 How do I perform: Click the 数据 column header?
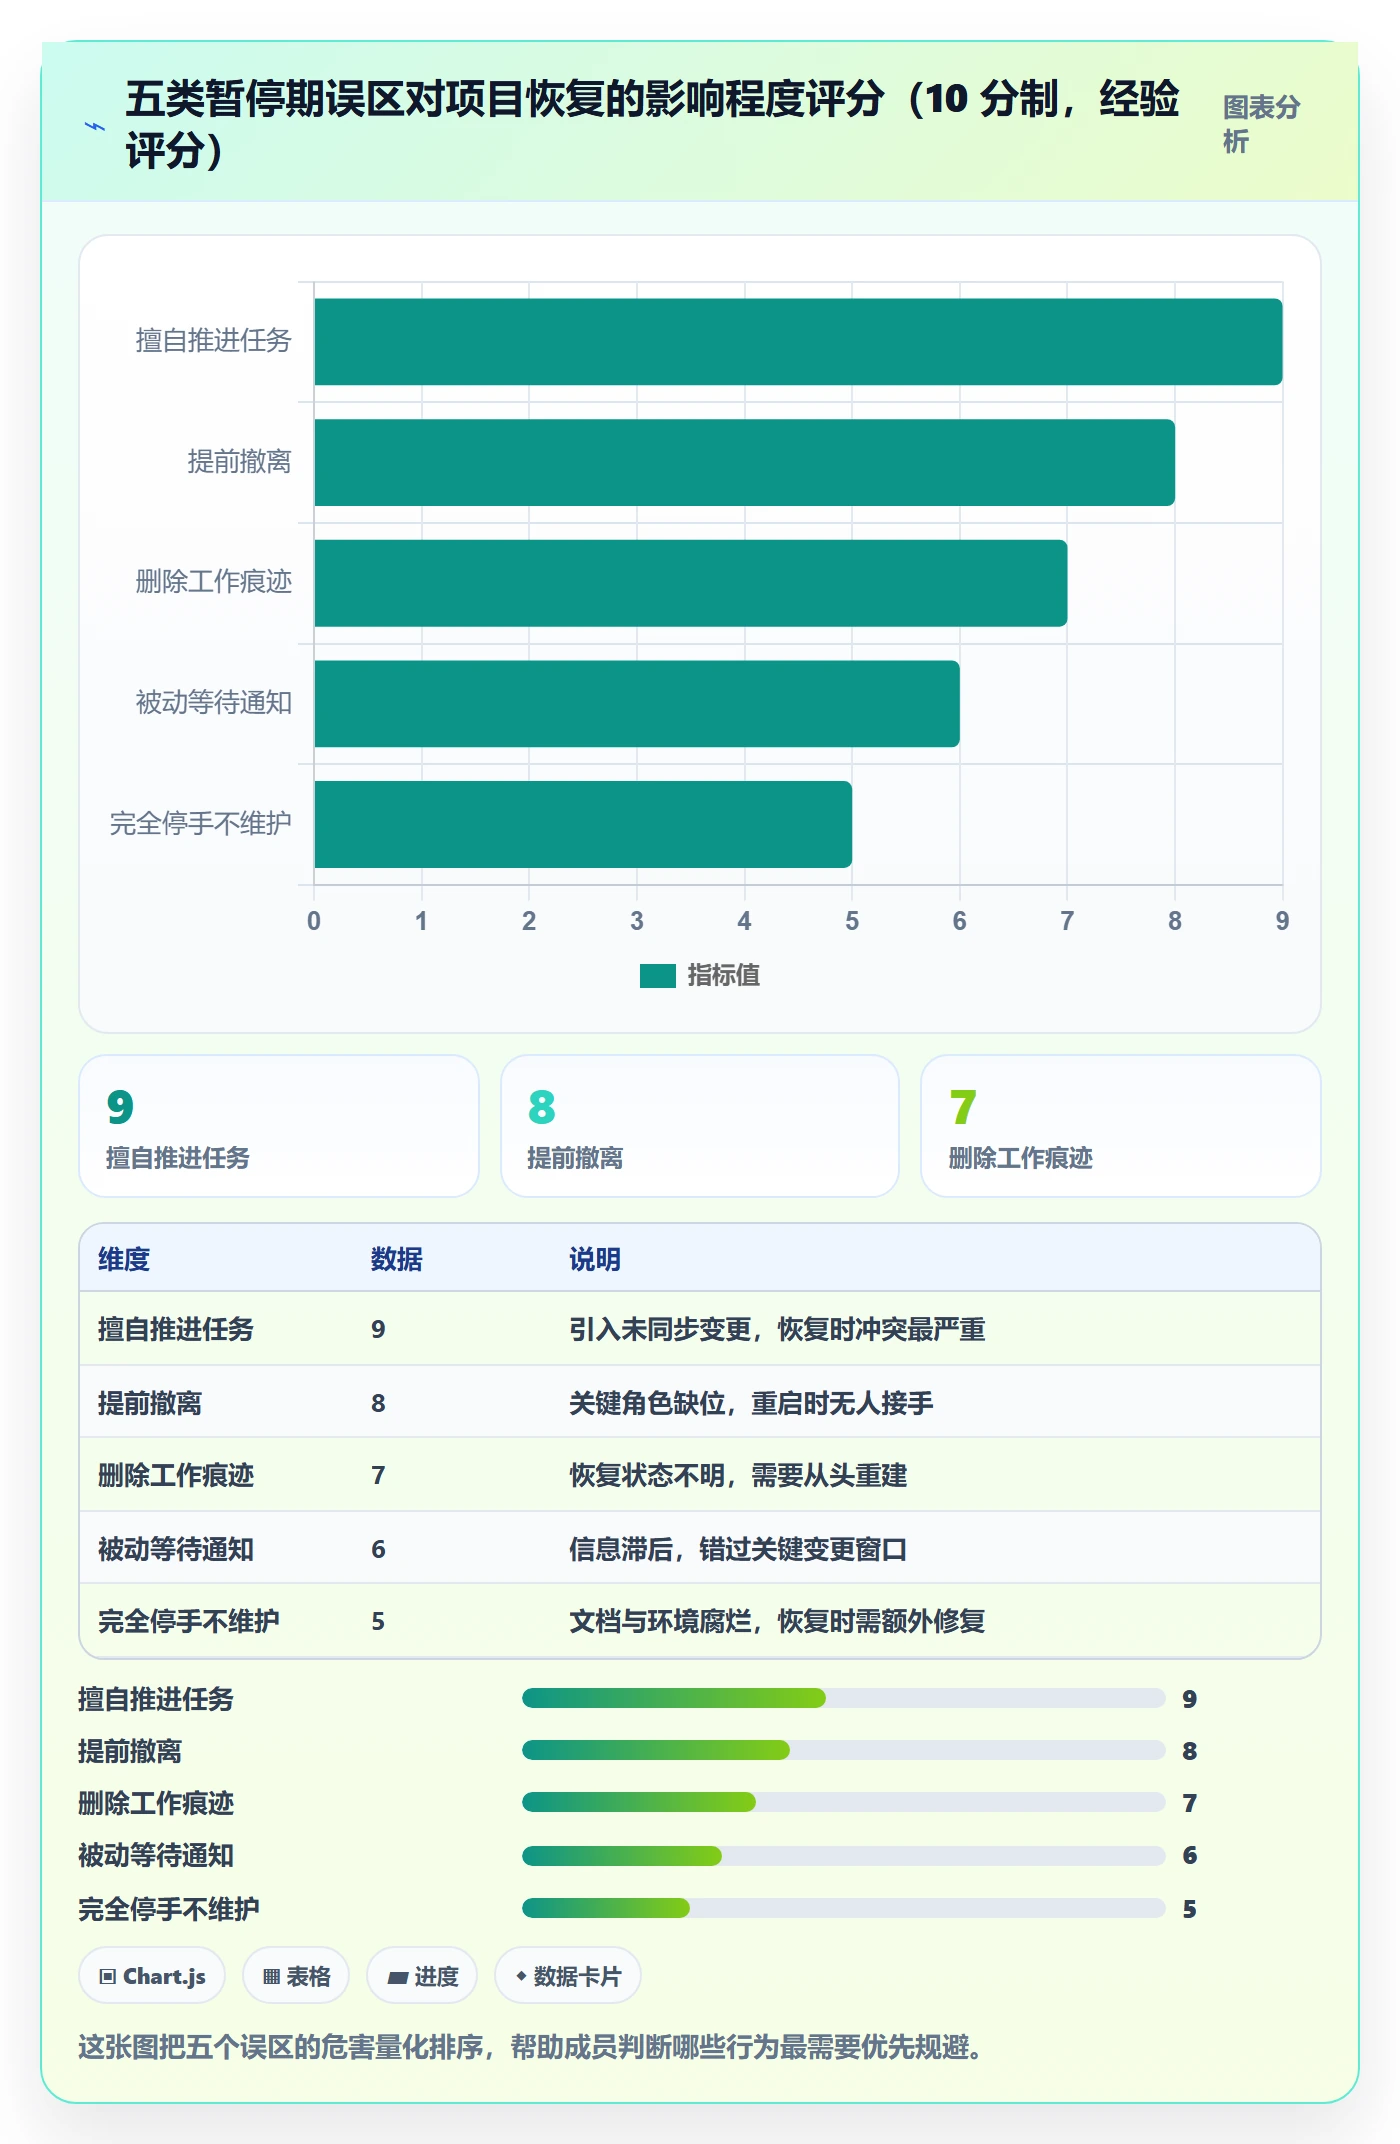397,1259
